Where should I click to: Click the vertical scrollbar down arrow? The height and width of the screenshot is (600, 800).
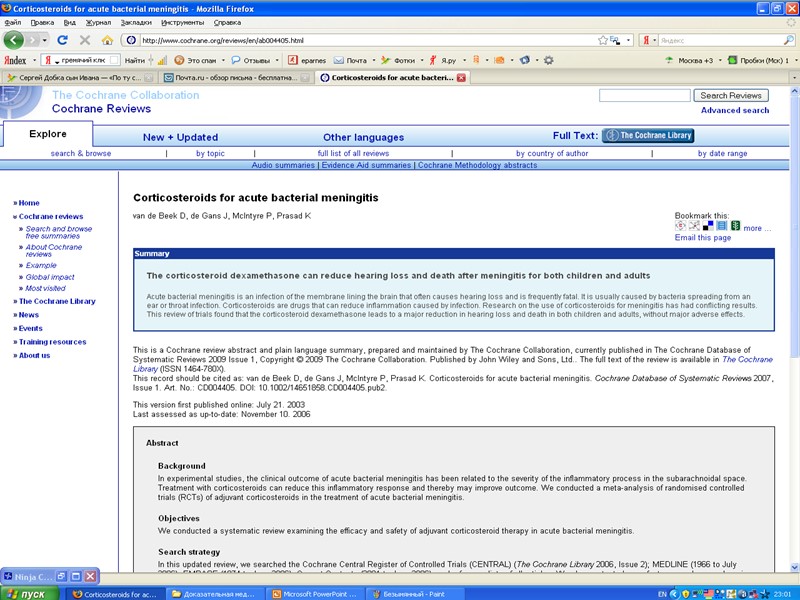click(x=794, y=567)
